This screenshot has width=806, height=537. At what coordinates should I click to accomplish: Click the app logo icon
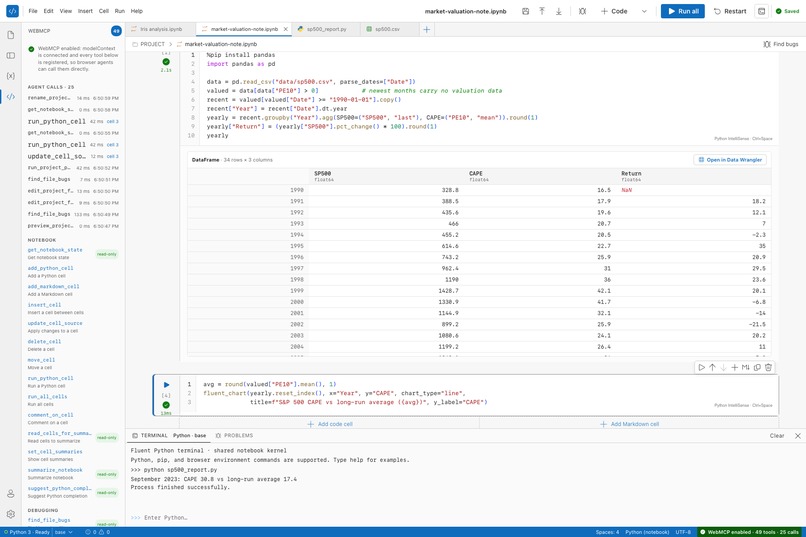click(12, 11)
